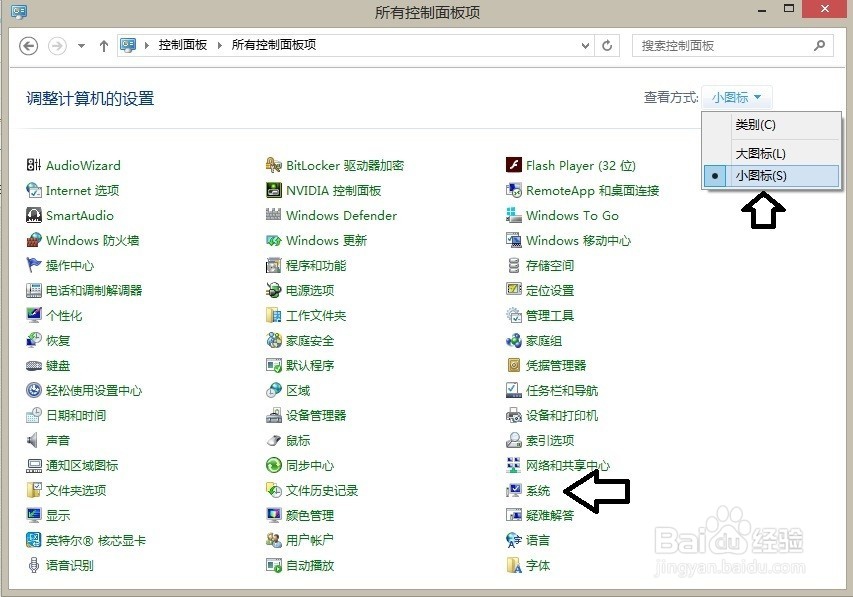This screenshot has width=853, height=597.
Task: Open the RemoteApp 和桌面连接 link
Action: tap(592, 190)
